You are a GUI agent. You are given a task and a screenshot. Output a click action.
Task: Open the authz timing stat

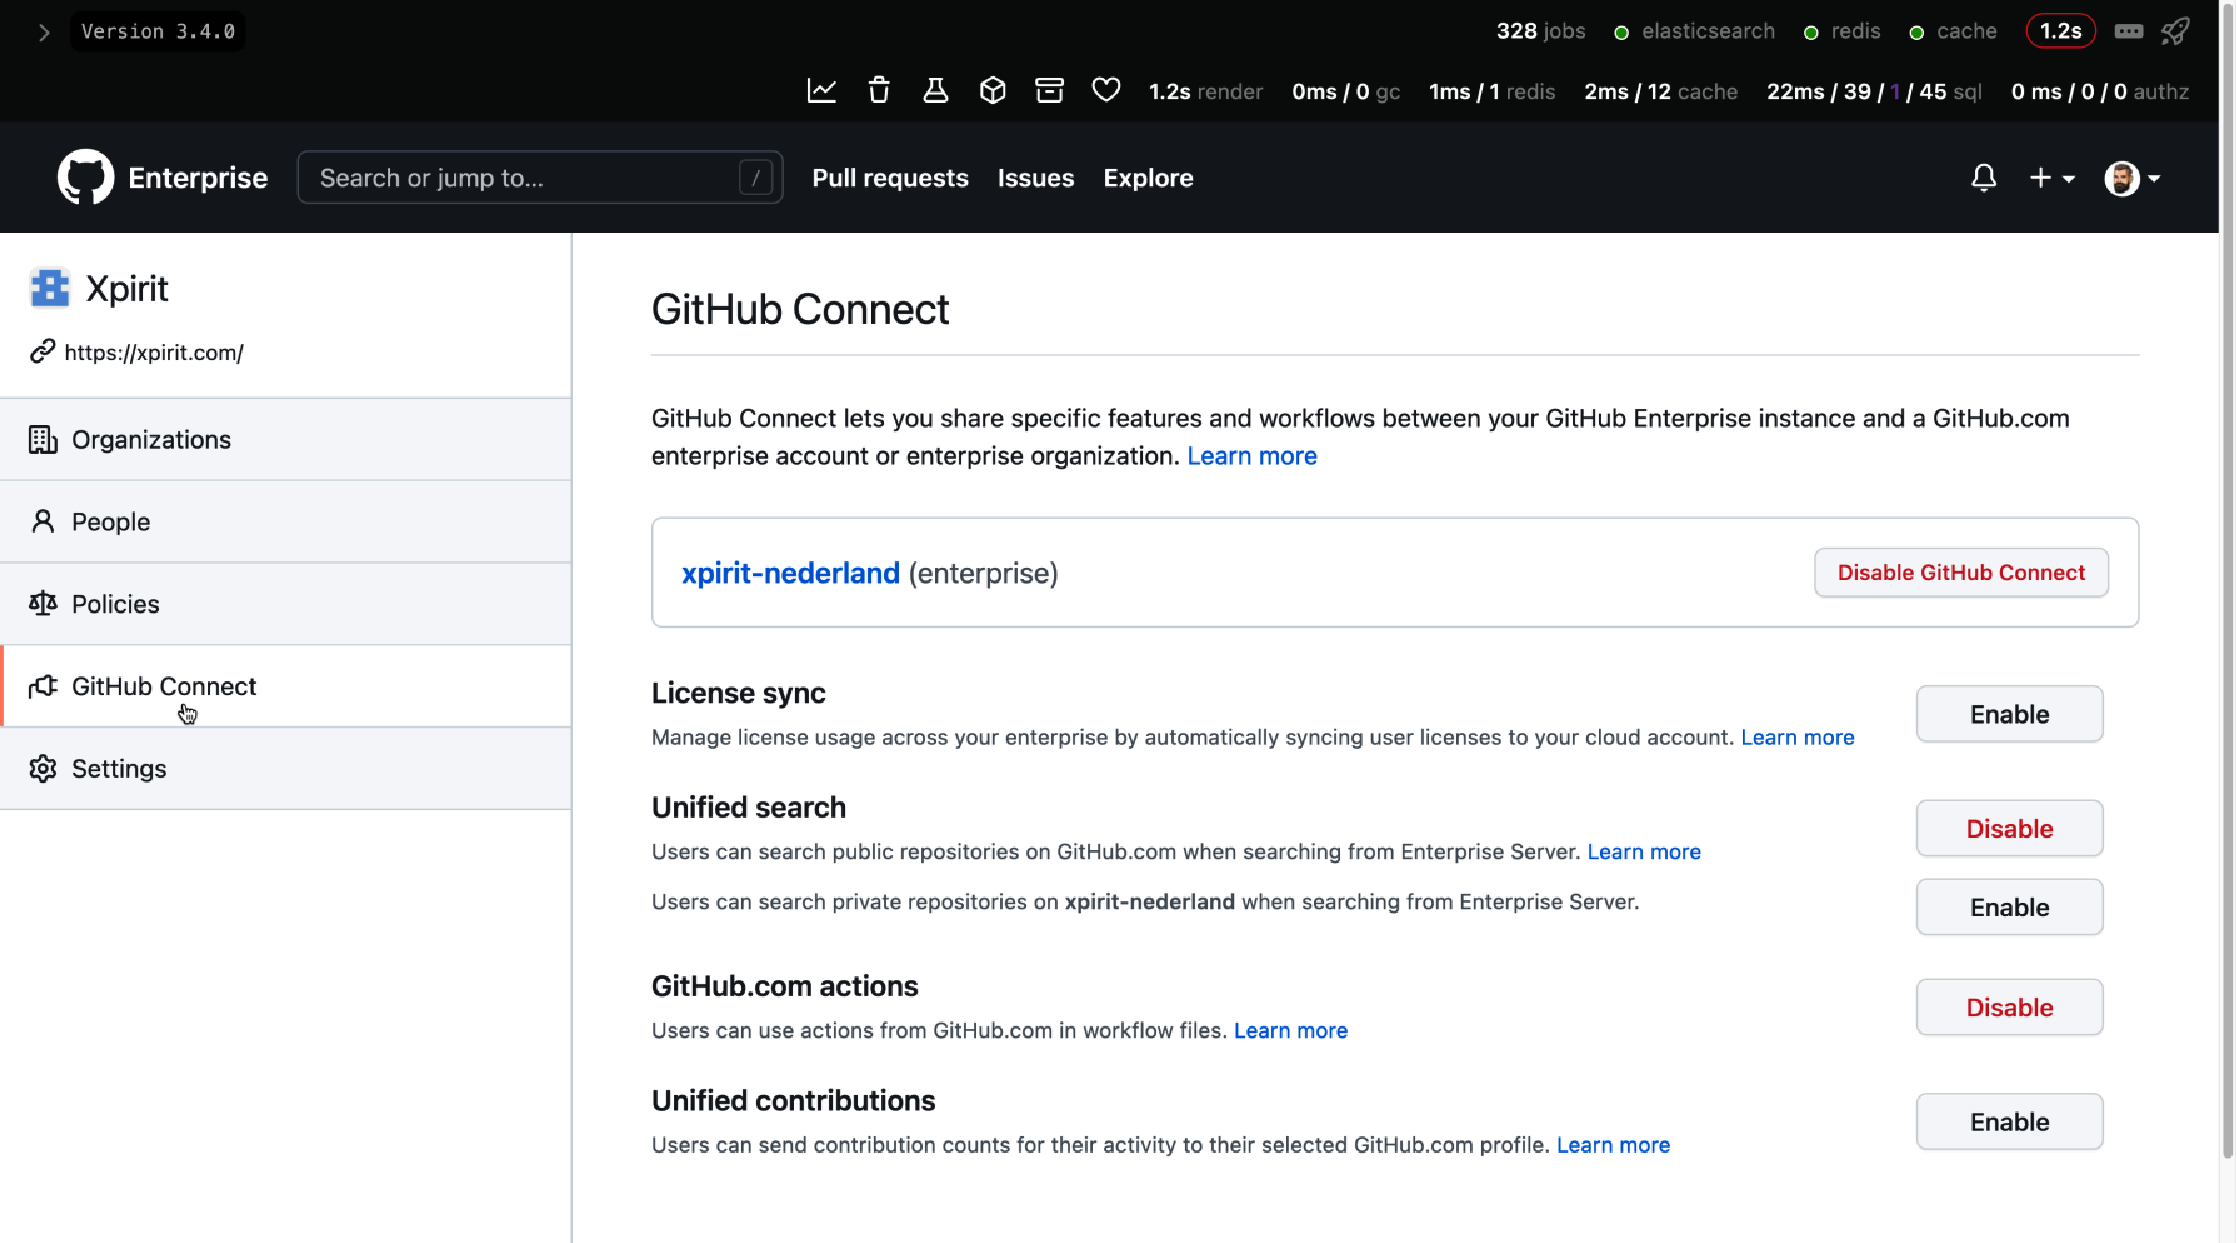click(2100, 92)
